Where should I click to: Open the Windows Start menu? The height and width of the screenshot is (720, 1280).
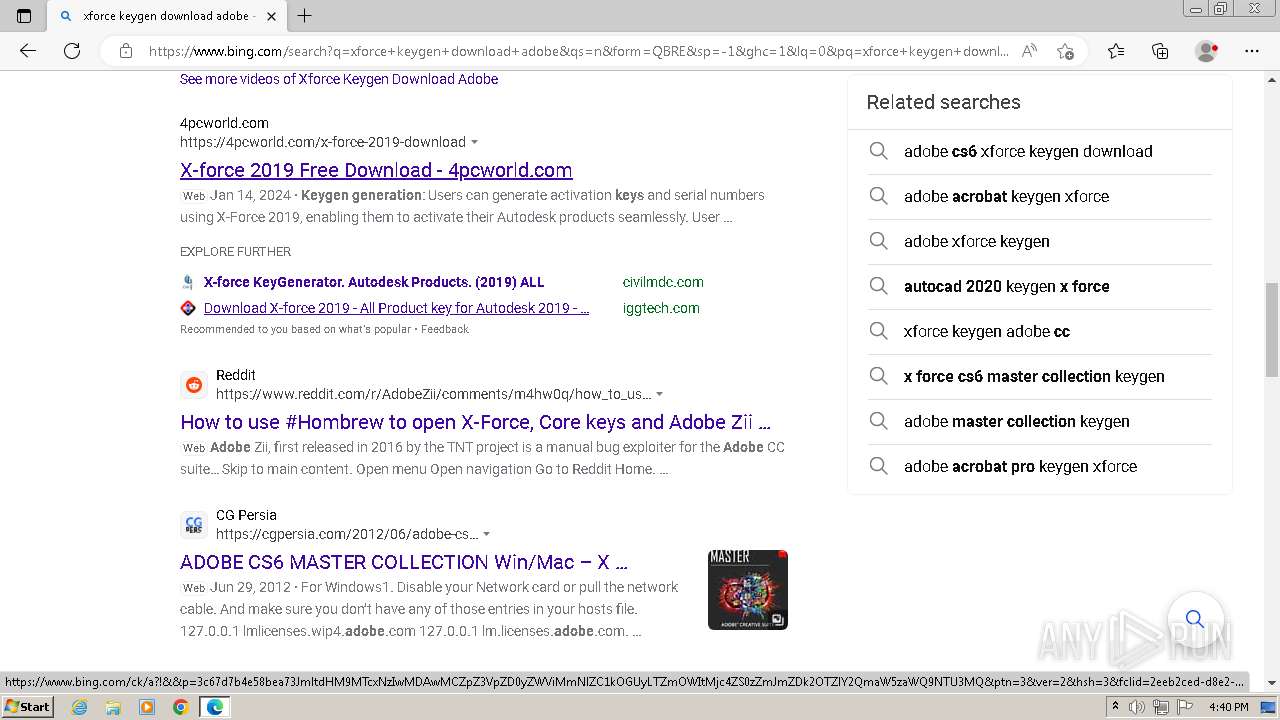click(x=28, y=707)
